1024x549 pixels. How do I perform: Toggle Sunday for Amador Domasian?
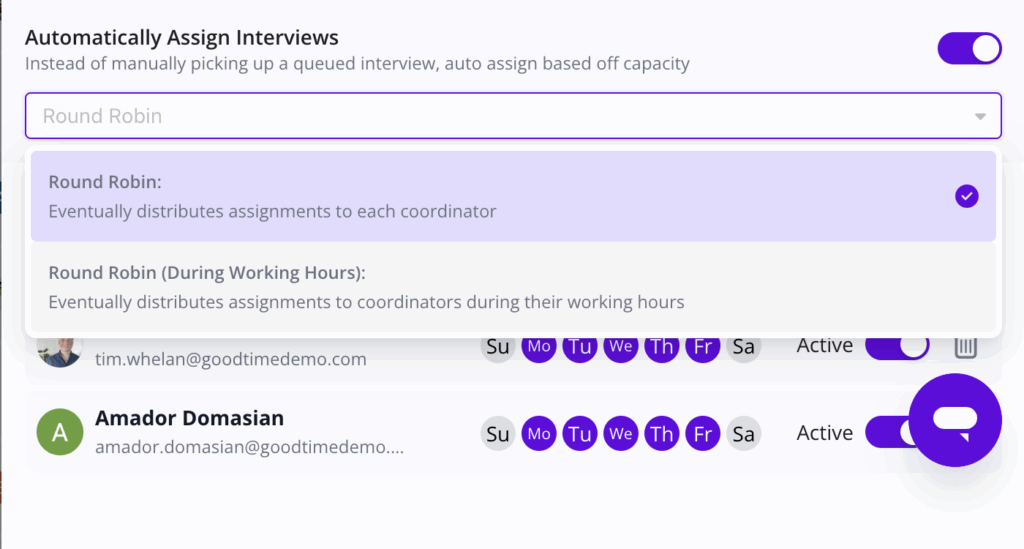(x=497, y=434)
